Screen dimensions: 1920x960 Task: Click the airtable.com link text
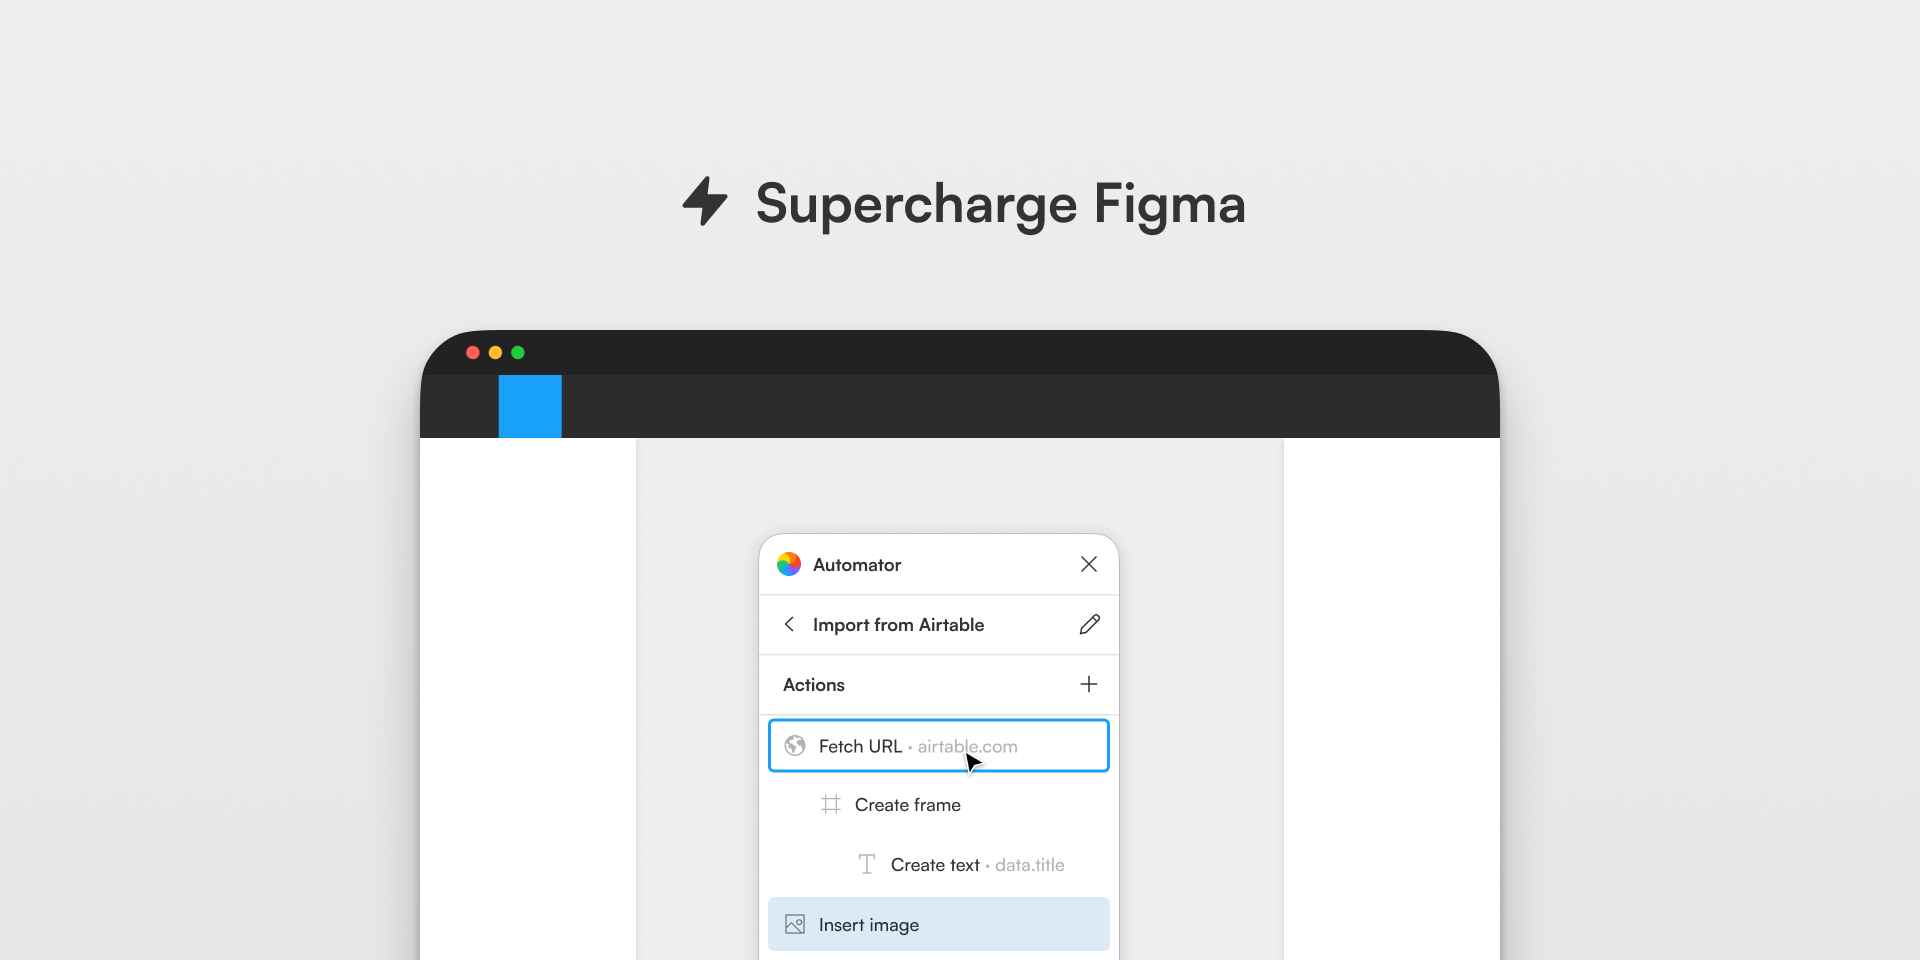pyautogui.click(x=967, y=746)
